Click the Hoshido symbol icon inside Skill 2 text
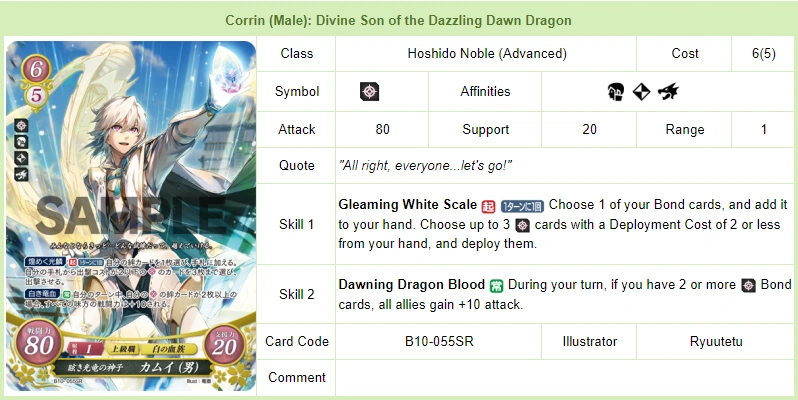The height and width of the screenshot is (400, 798). (748, 285)
